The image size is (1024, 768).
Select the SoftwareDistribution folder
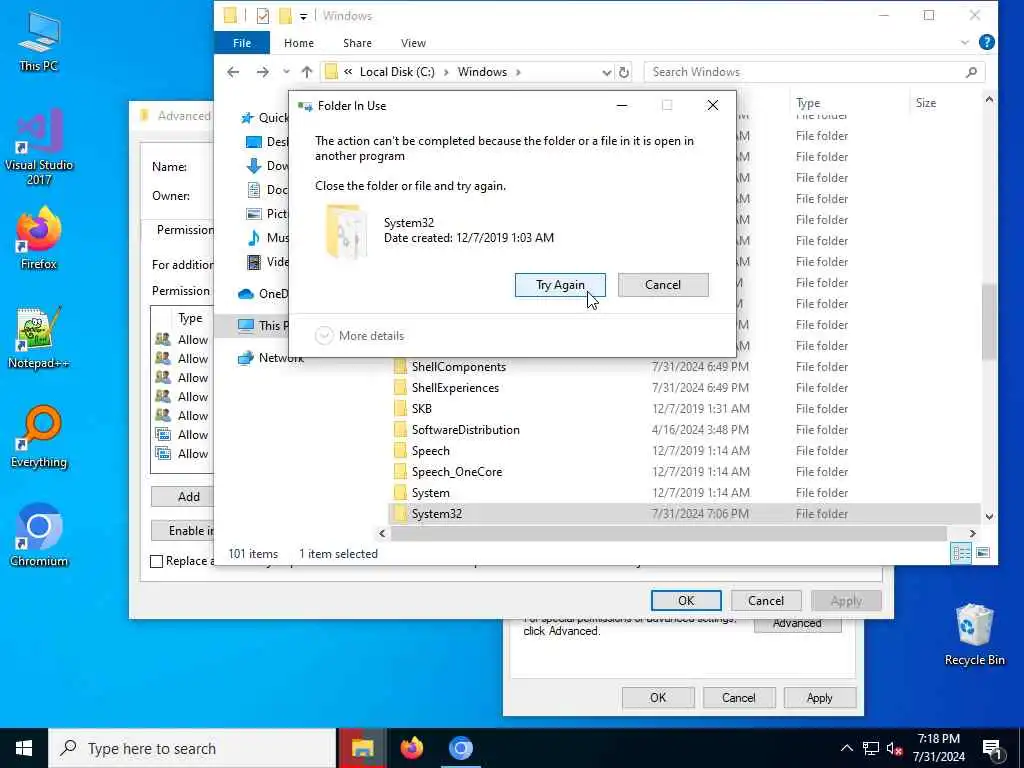click(466, 430)
